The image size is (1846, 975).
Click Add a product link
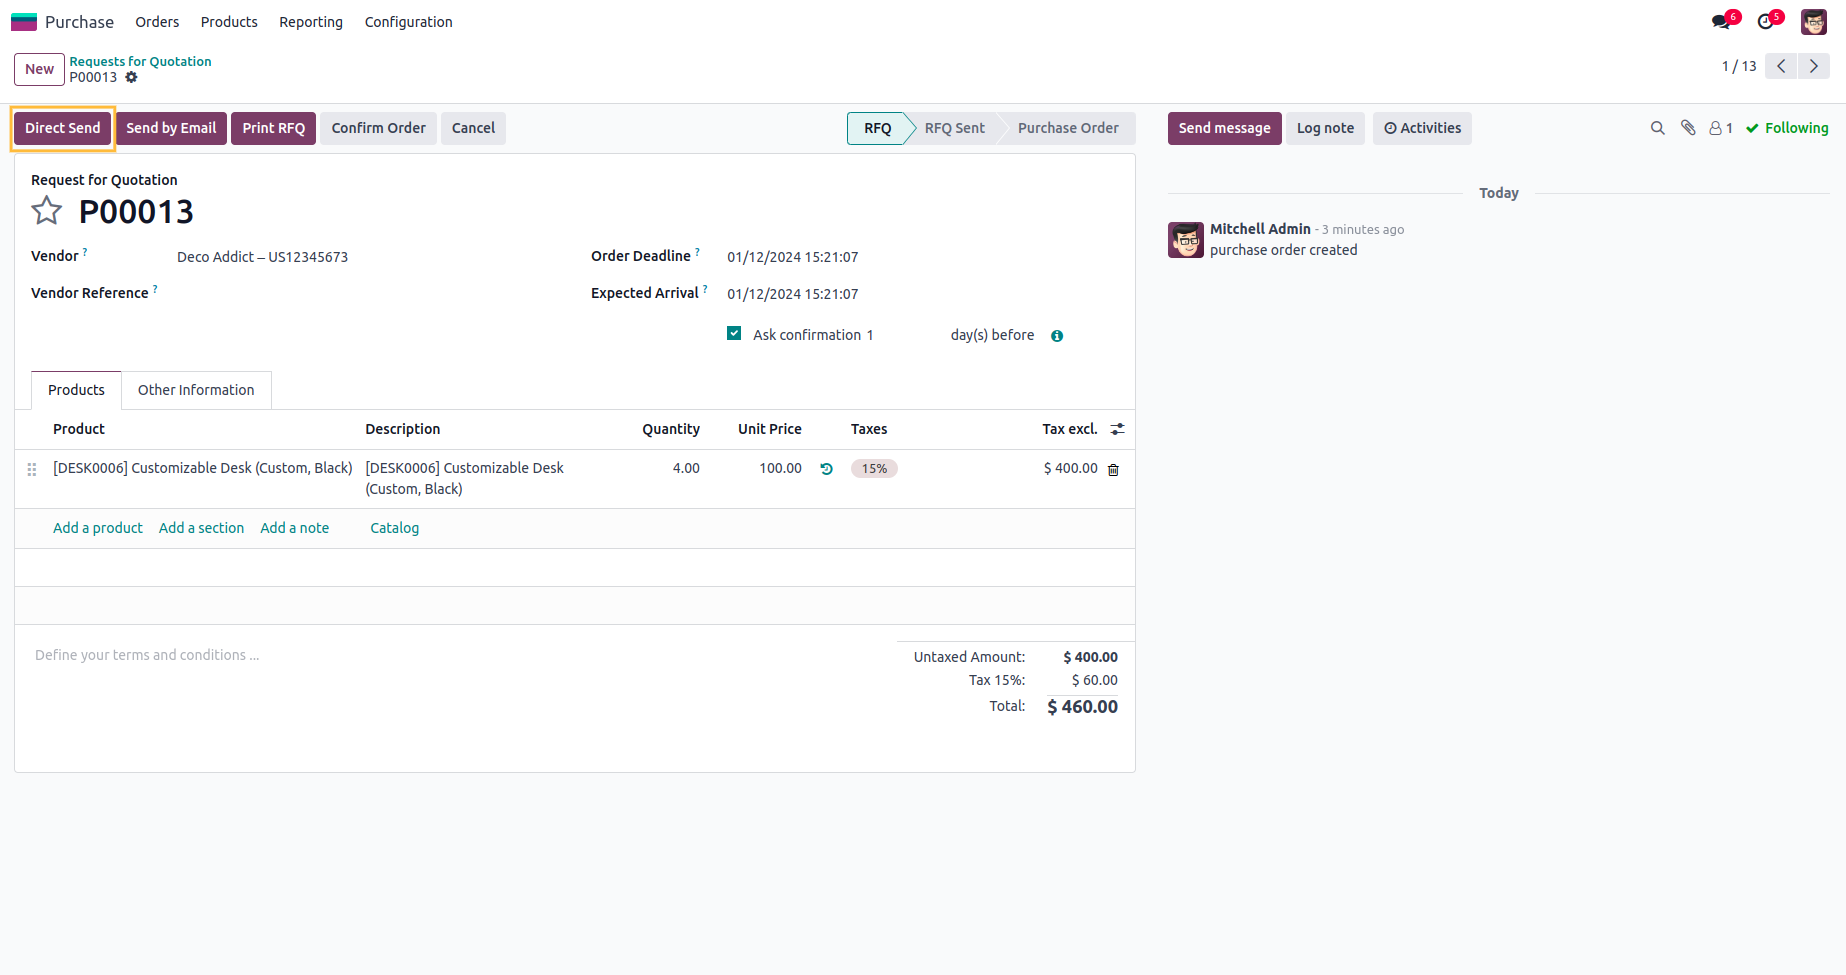point(98,528)
